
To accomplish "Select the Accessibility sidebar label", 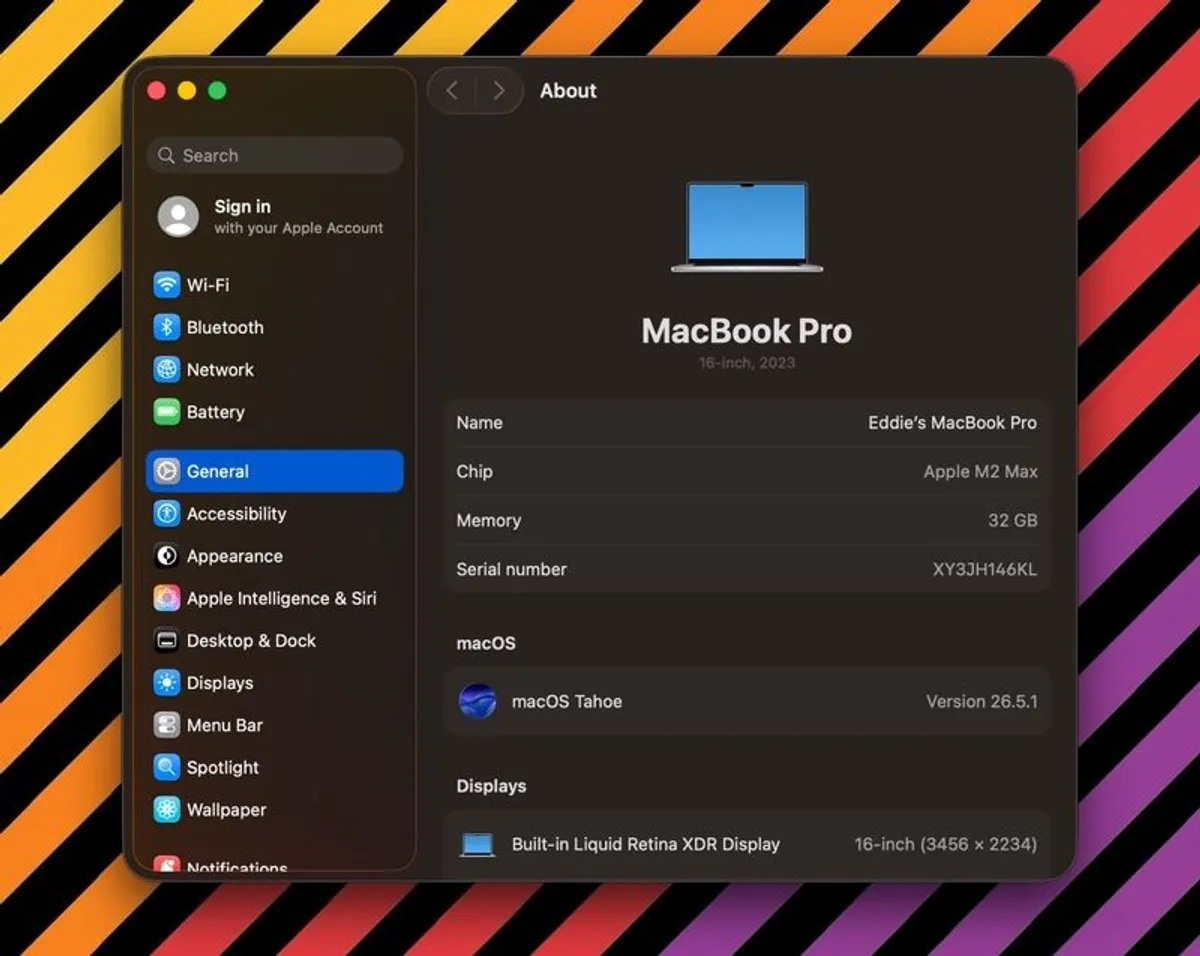I will tap(236, 514).
